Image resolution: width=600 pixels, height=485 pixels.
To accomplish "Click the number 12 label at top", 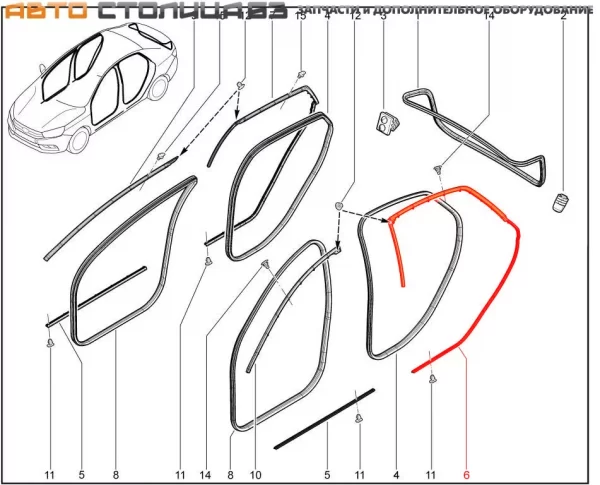I will pyautogui.click(x=355, y=19).
